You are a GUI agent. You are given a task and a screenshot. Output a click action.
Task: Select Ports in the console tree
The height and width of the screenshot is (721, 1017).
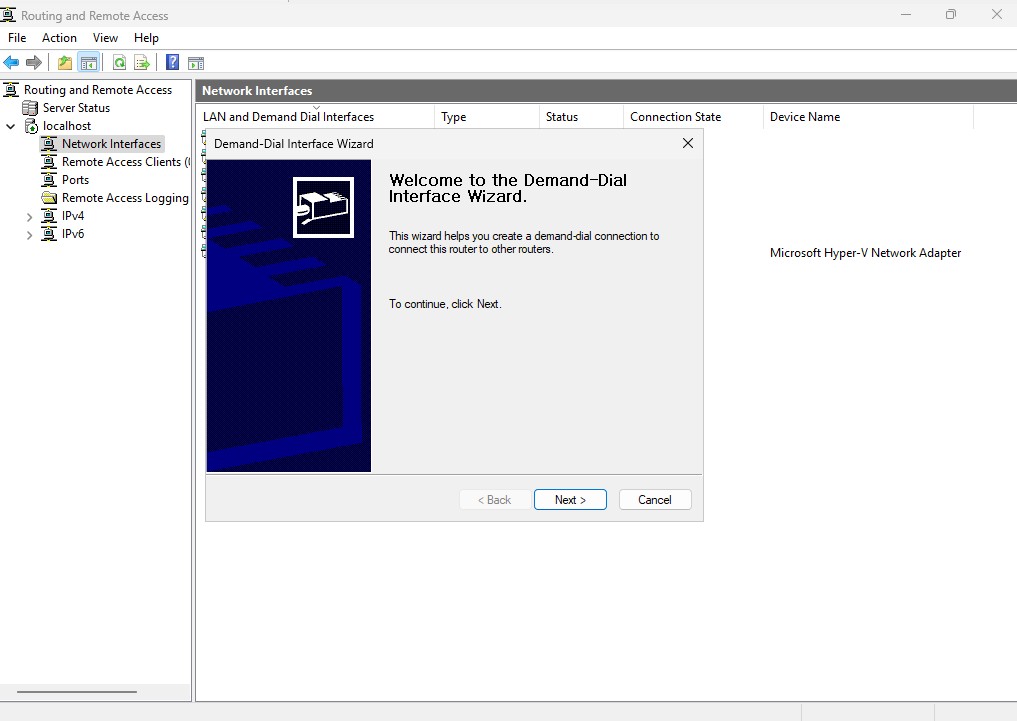(75, 180)
